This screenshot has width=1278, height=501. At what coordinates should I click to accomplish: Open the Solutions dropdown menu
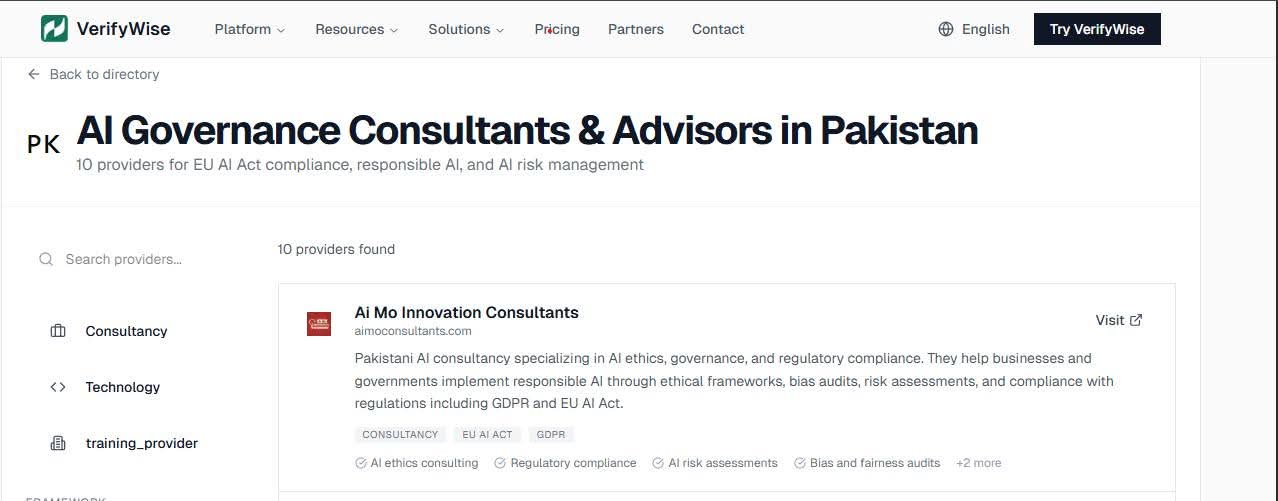pos(466,29)
